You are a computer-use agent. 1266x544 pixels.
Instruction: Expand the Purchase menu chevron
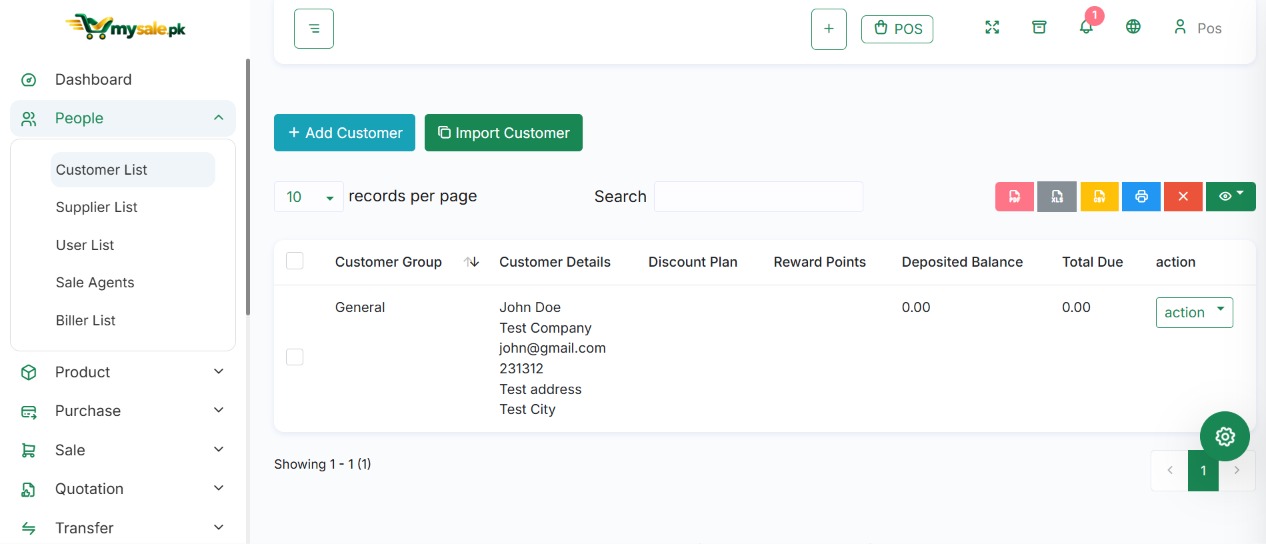tap(218, 410)
